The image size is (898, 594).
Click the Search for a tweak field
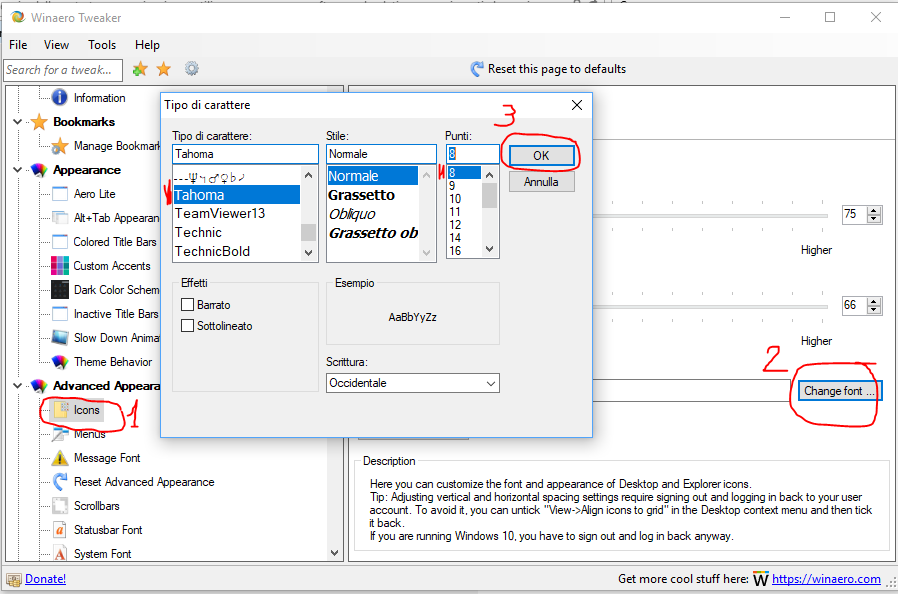tap(62, 70)
